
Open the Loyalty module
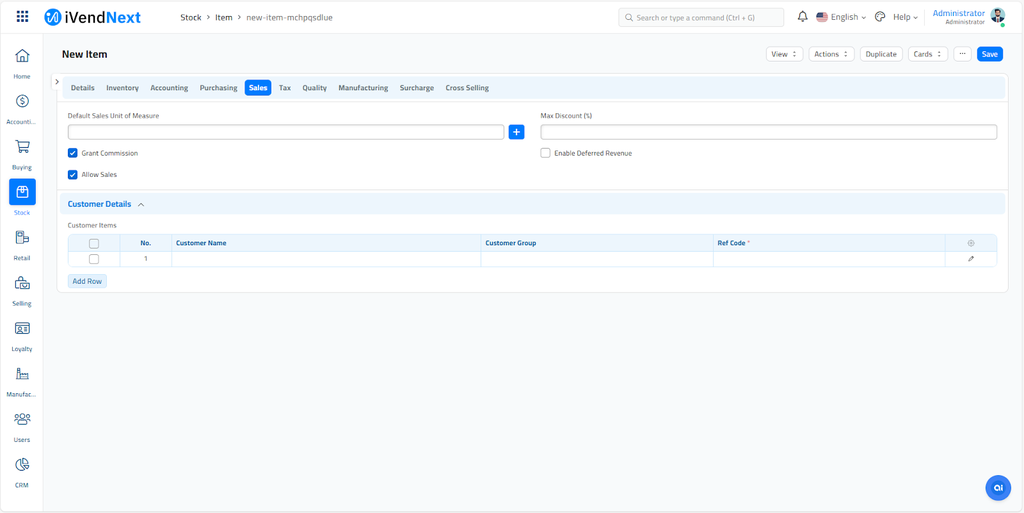[x=22, y=335]
